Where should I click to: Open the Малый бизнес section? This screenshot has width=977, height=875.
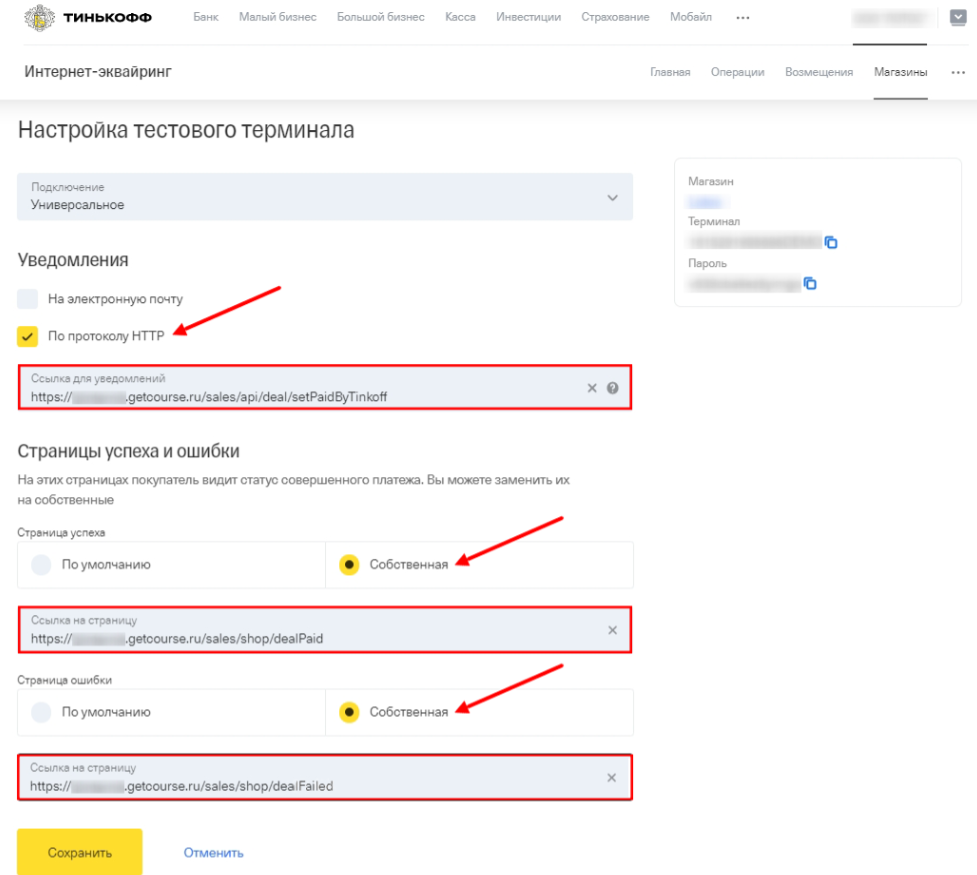pos(278,17)
